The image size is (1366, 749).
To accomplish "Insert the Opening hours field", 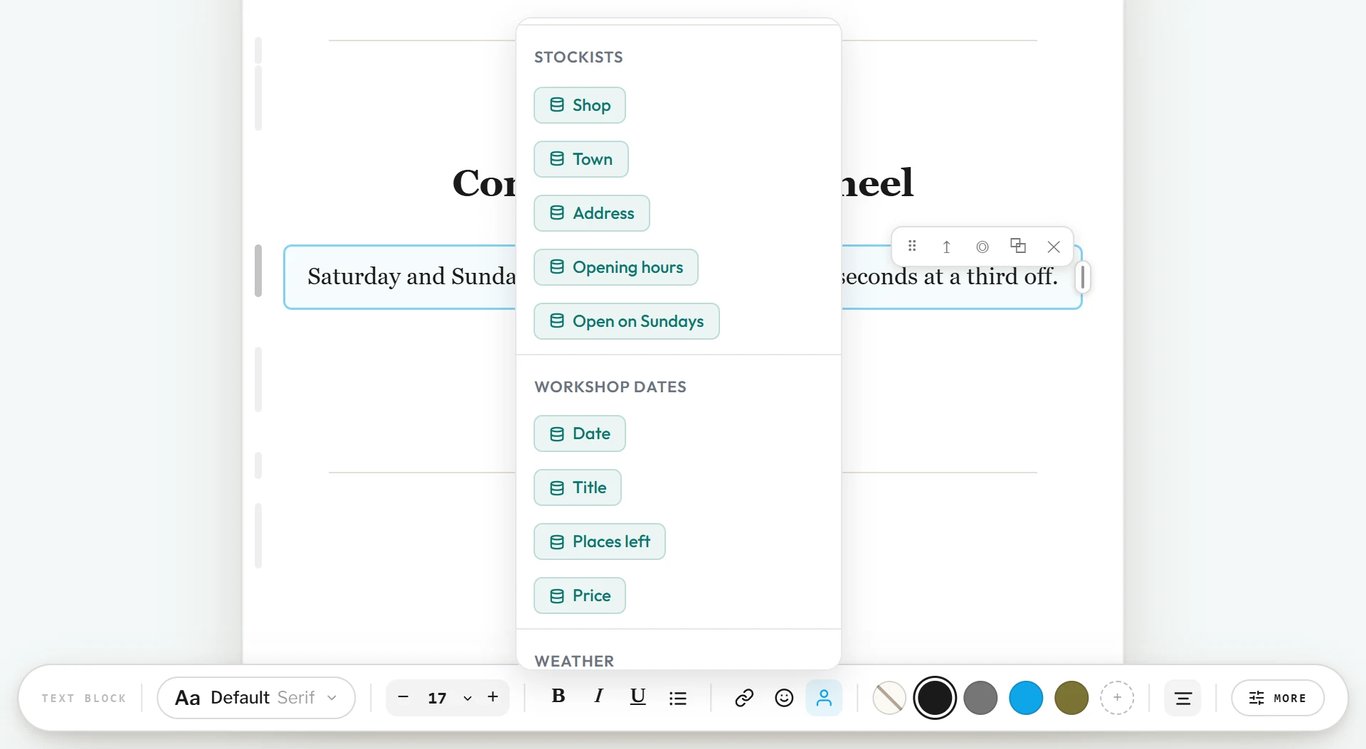I will tap(615, 267).
